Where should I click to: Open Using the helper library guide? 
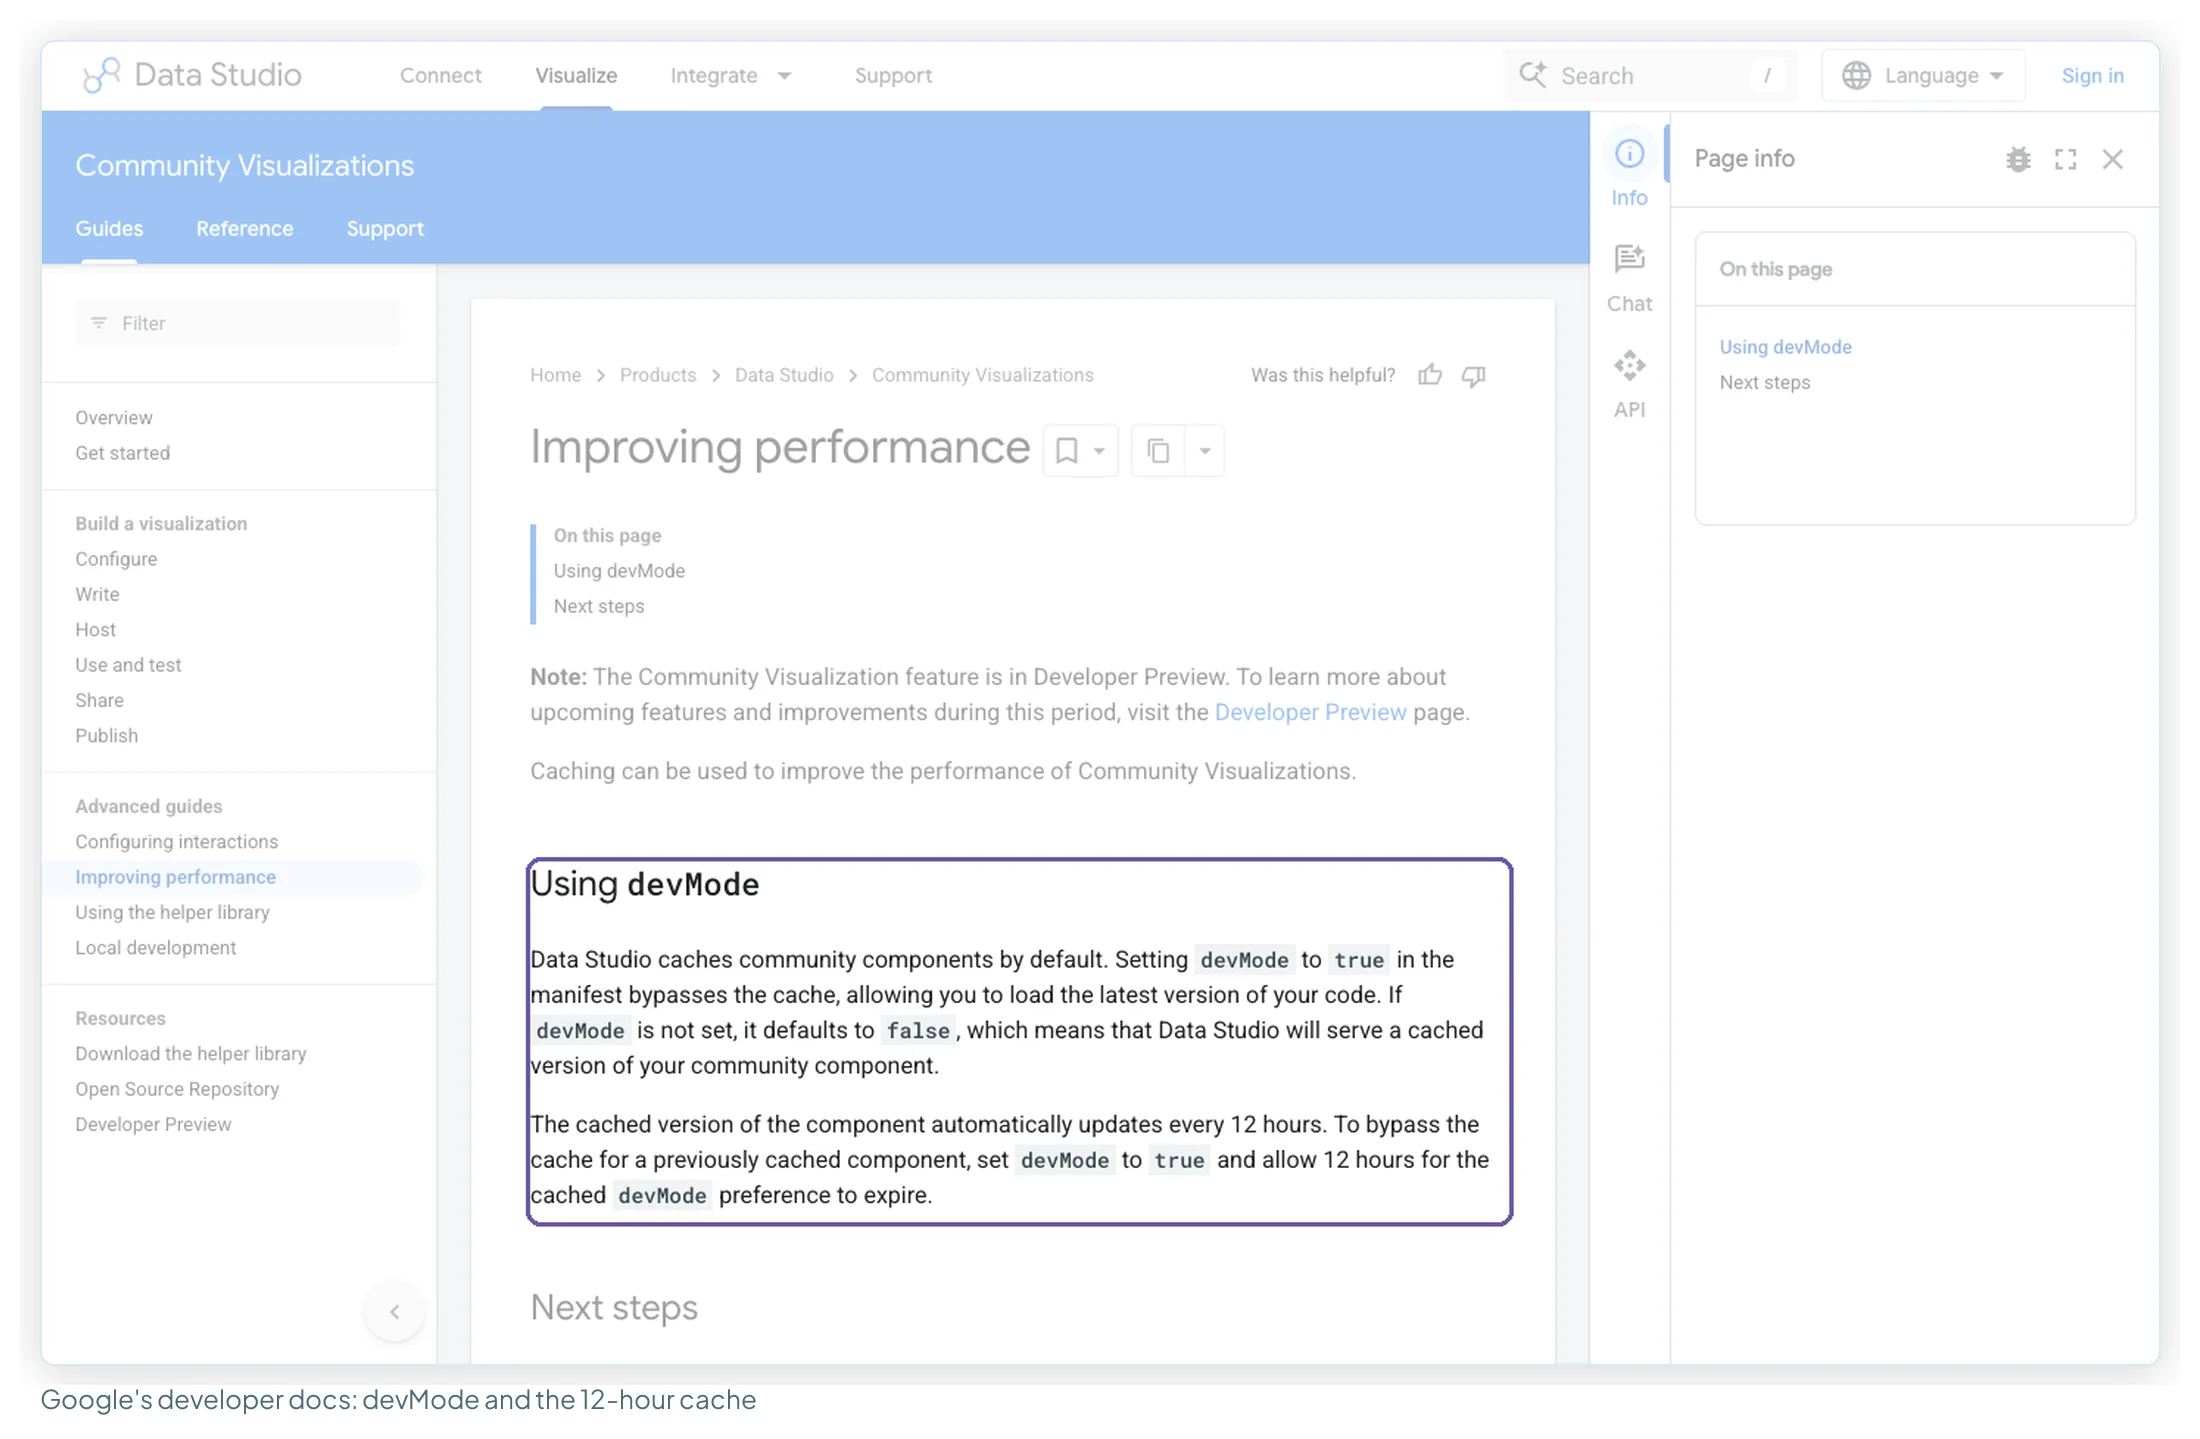tap(173, 912)
